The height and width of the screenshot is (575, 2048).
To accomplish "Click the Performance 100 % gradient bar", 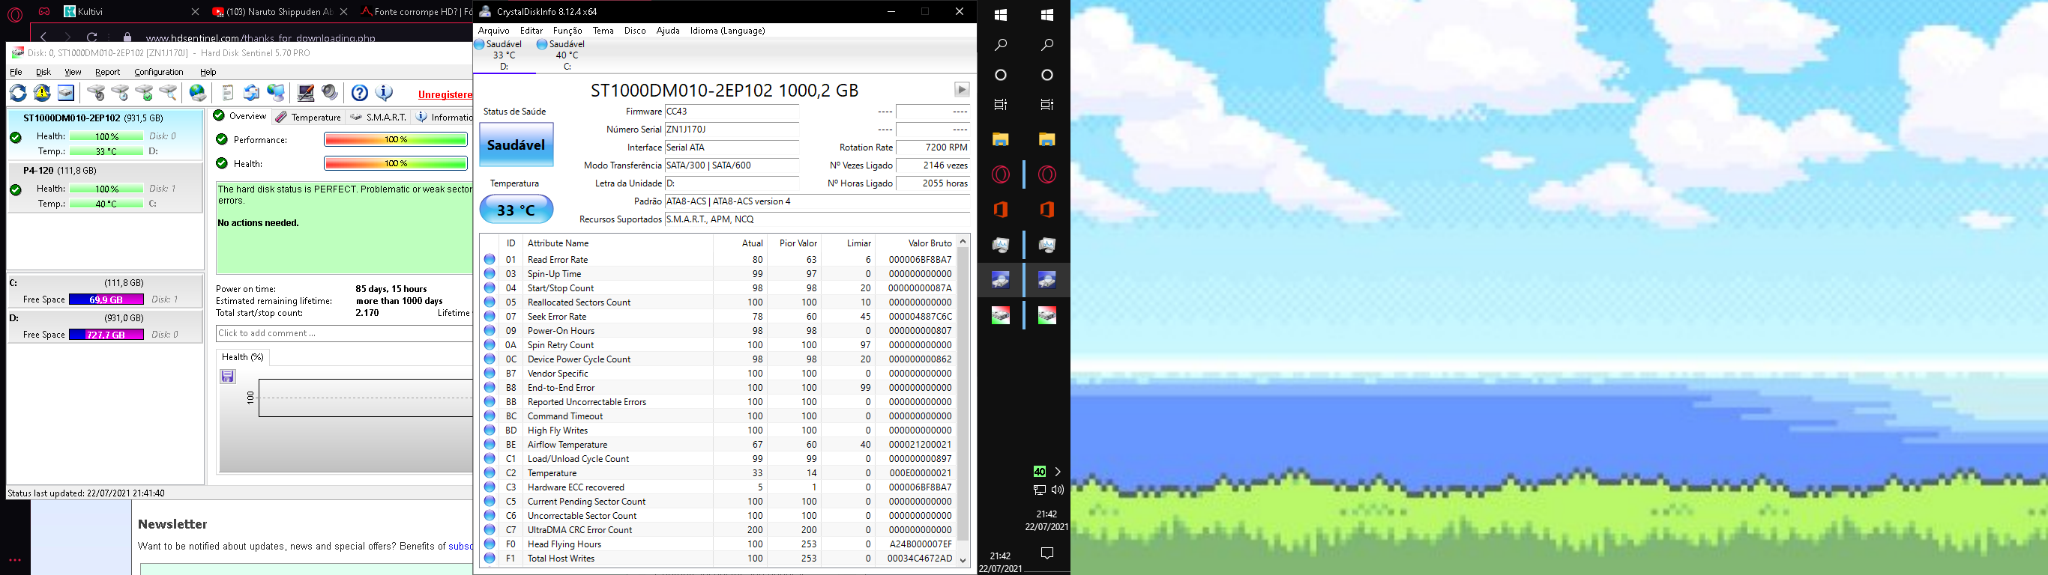I will (x=396, y=139).
